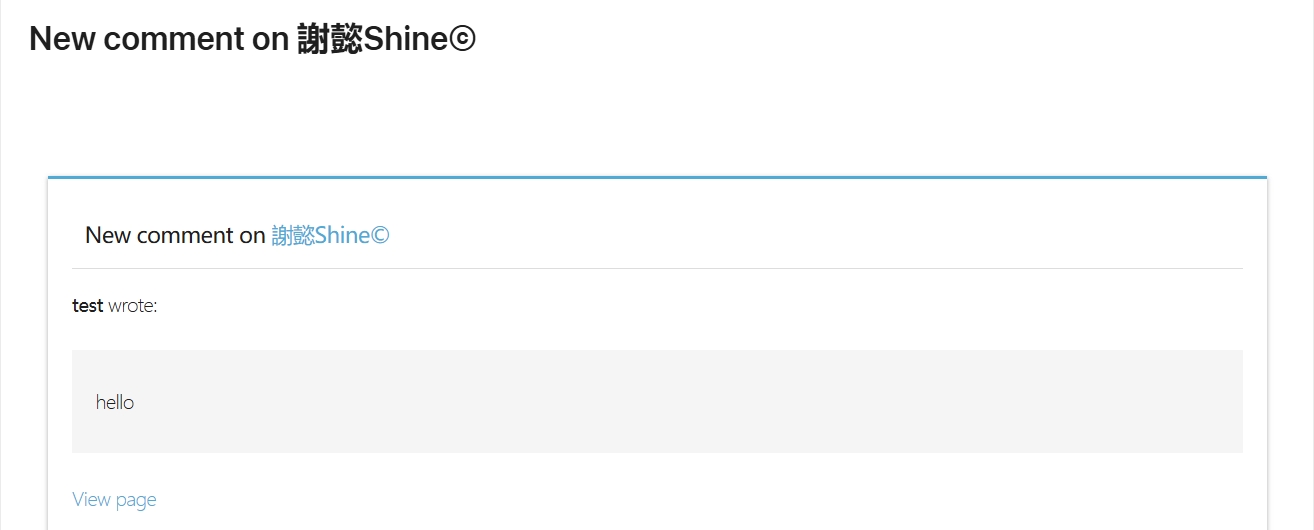Click the word "page" in View page link
This screenshot has width=1314, height=530.
pos(136,499)
